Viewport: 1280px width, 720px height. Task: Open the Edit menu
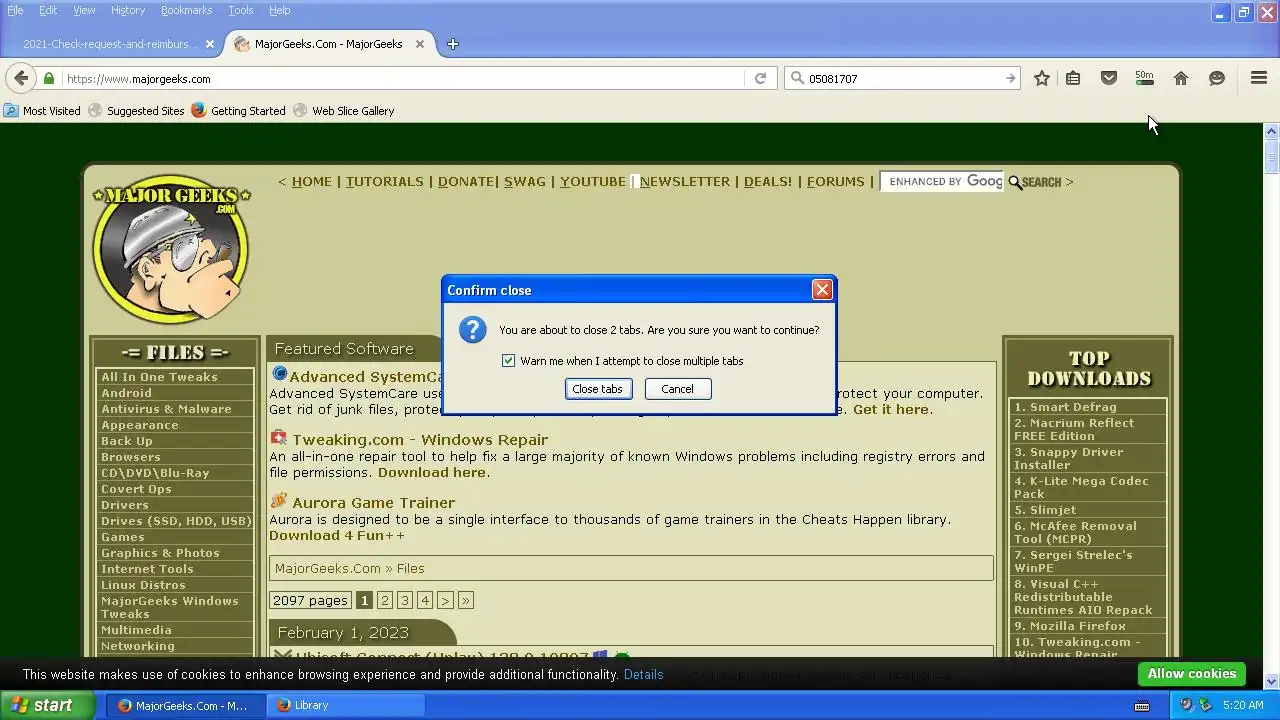click(x=48, y=10)
